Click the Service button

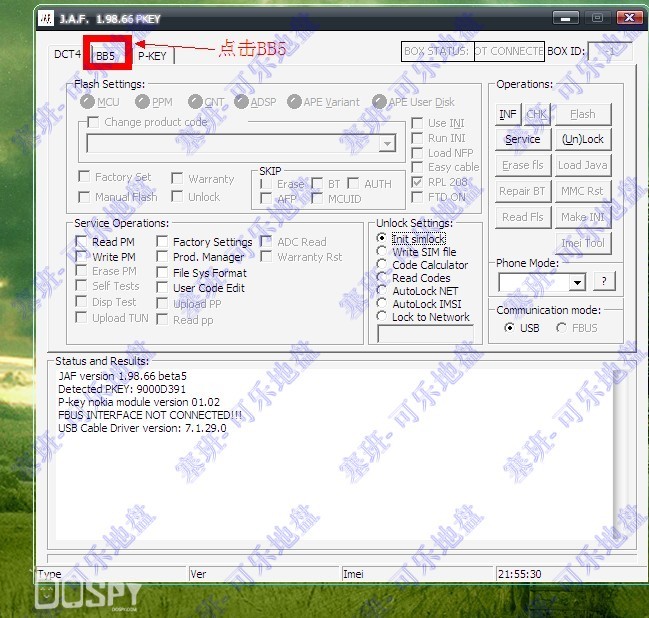(x=522, y=139)
